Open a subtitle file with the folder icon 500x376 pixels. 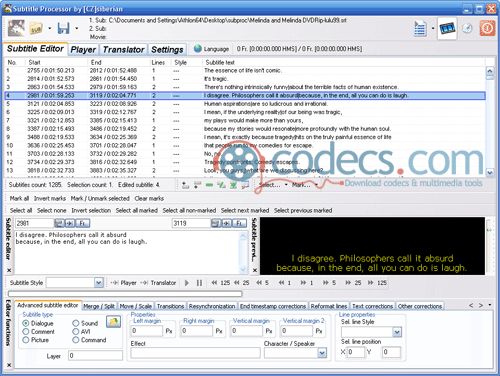(36, 28)
